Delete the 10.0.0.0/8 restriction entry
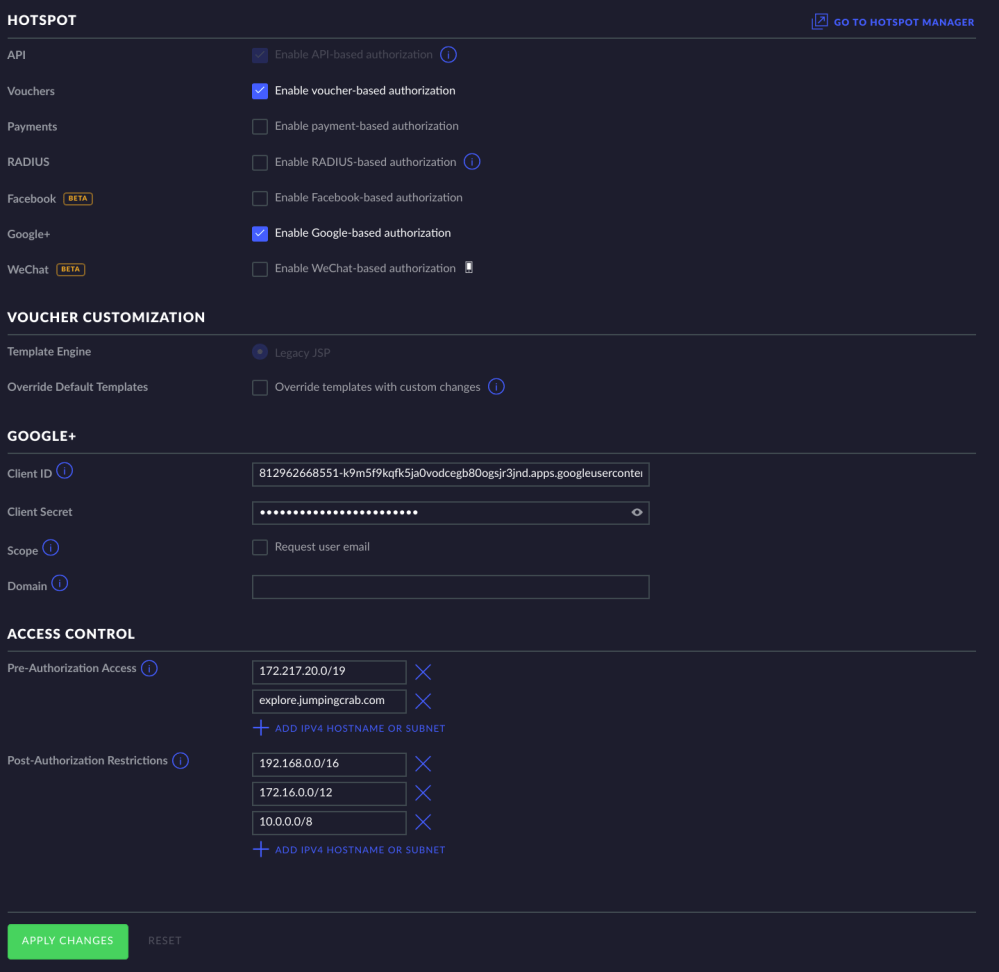This screenshot has width=999, height=972. (423, 822)
